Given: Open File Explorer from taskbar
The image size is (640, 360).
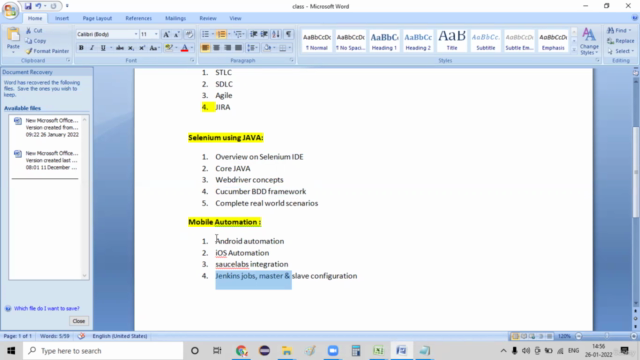Looking at the screenshot, I should pyautogui.click(x=287, y=351).
